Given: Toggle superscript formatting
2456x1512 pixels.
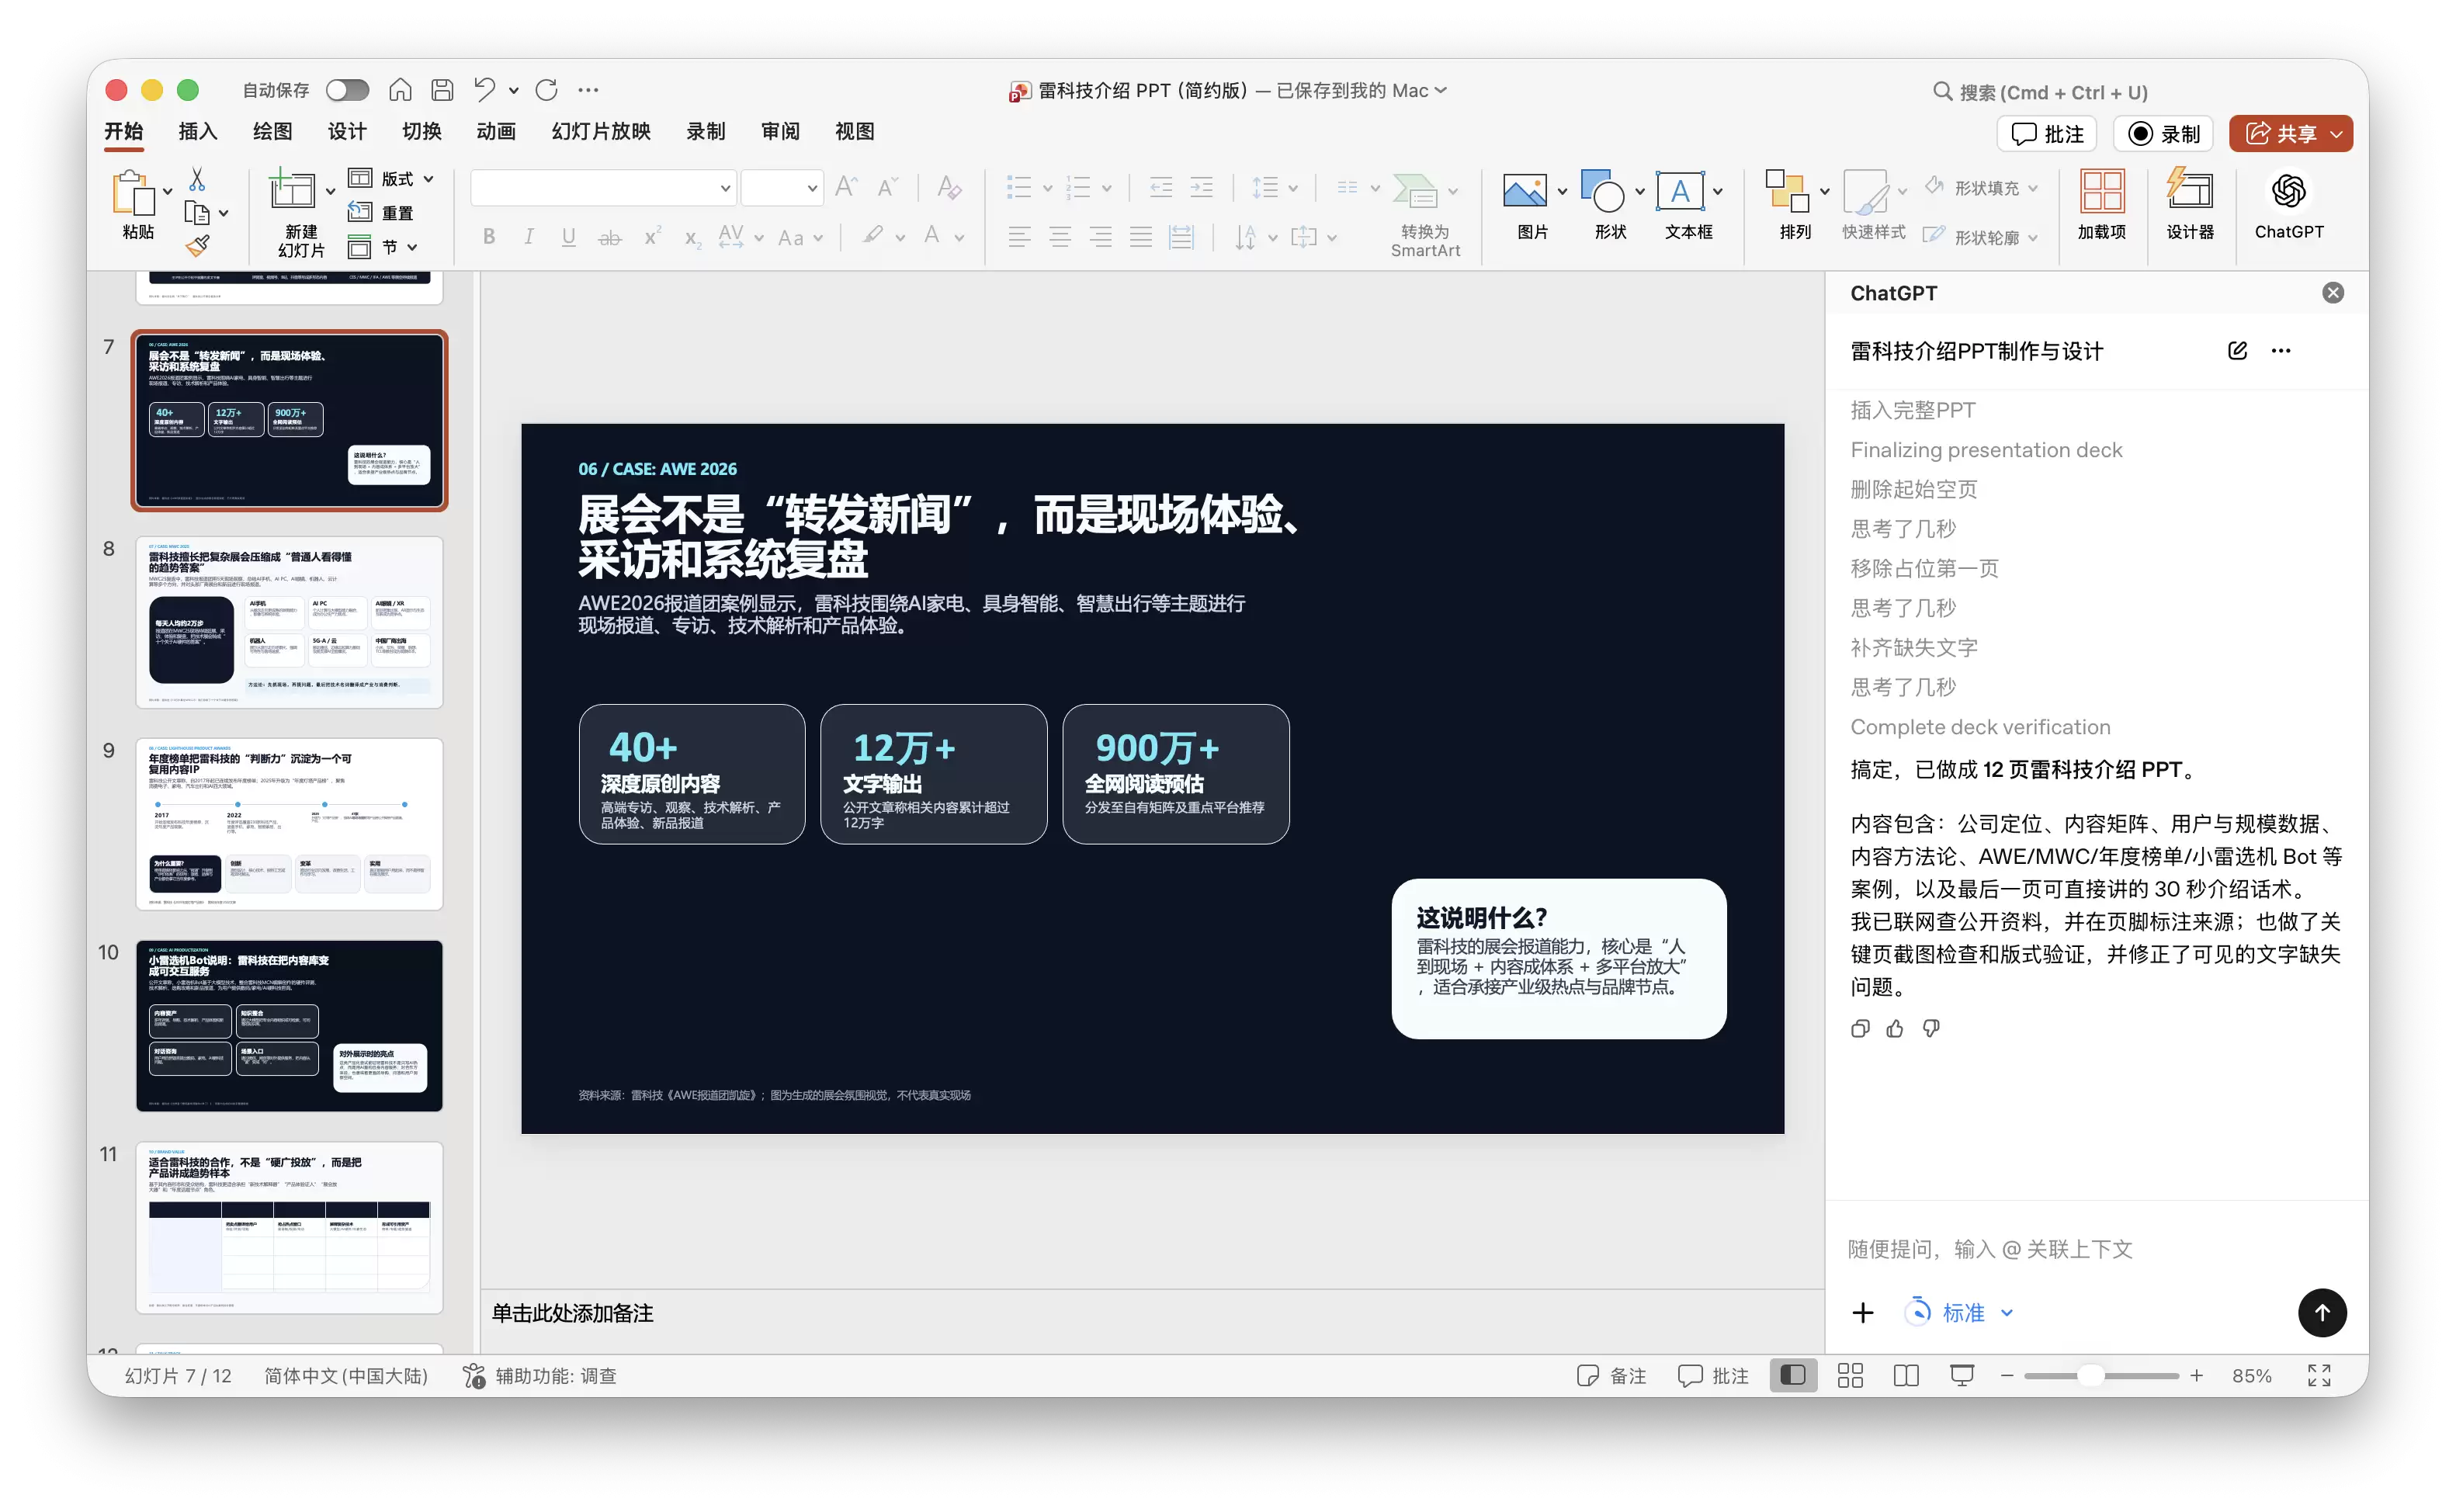Looking at the screenshot, I should pyautogui.click(x=652, y=237).
